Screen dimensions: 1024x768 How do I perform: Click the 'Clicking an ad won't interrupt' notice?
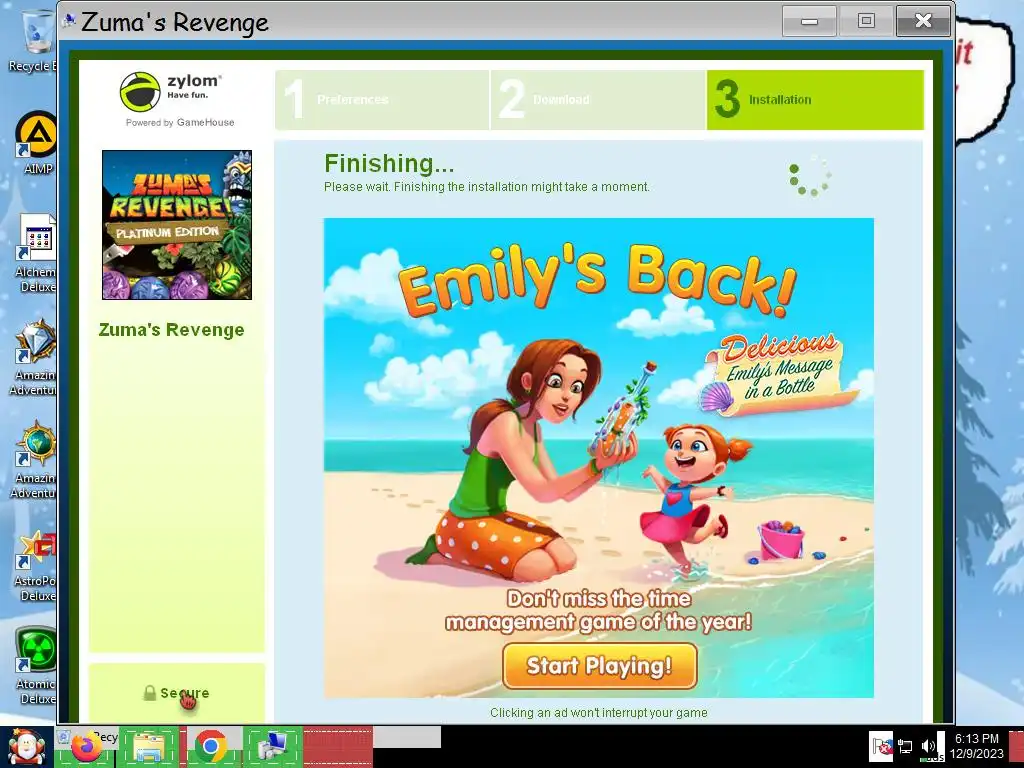598,712
